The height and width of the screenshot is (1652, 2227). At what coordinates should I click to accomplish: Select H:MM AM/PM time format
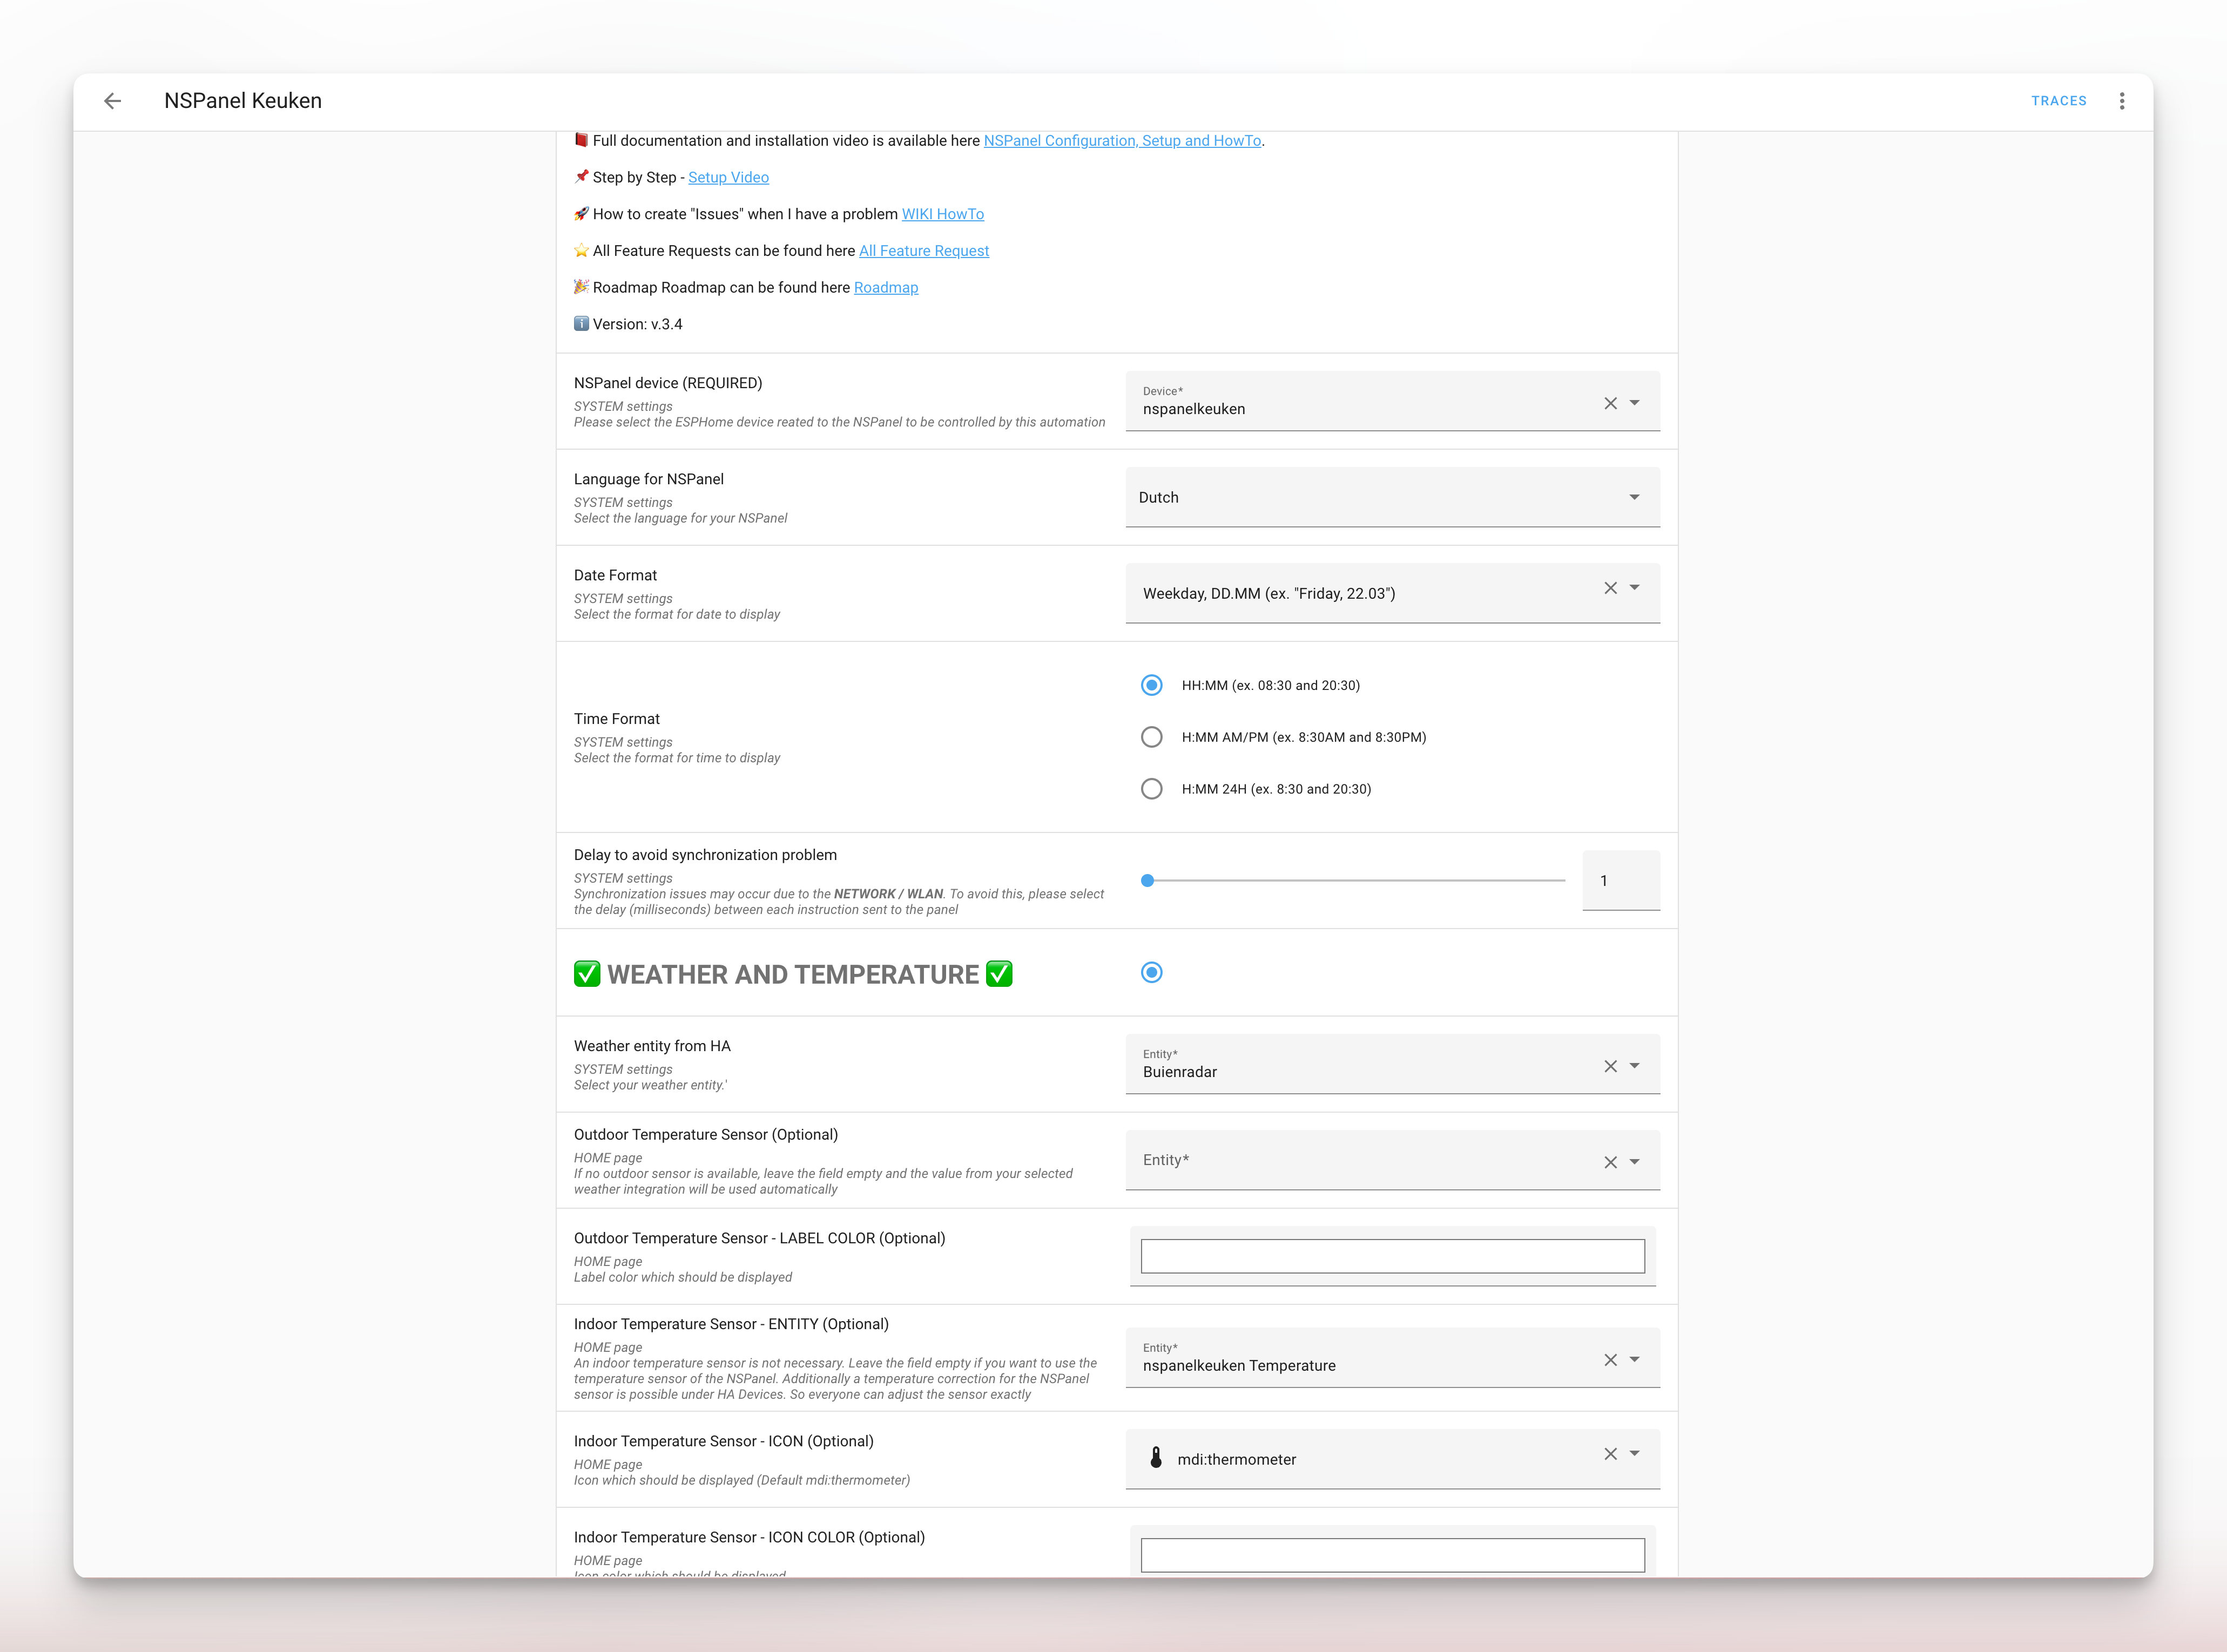click(x=1151, y=737)
